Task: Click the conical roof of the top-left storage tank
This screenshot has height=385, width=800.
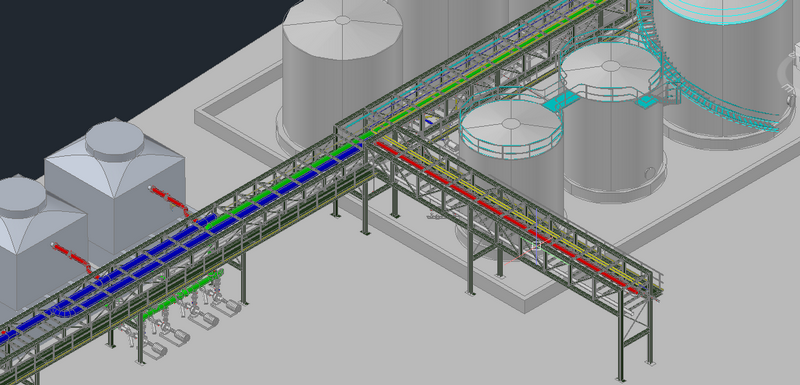Action: pos(342,28)
